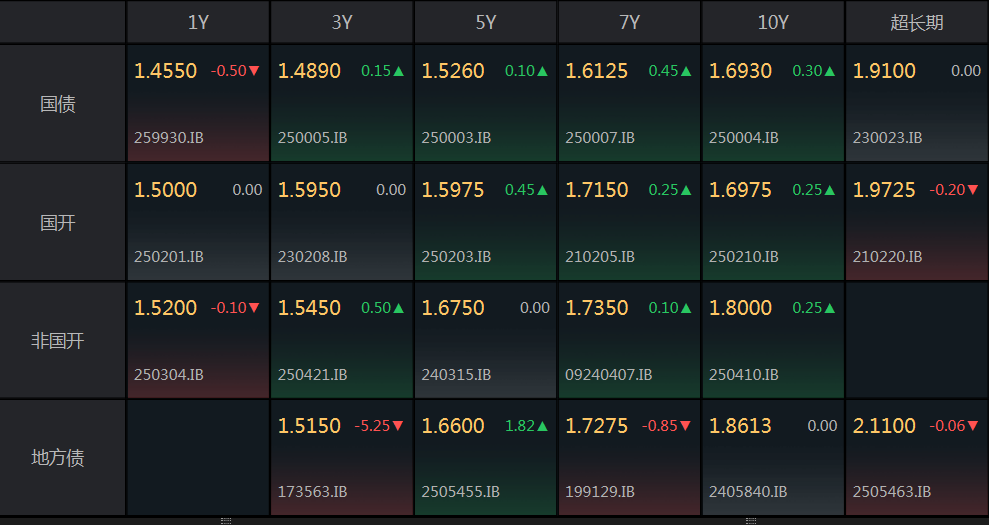Click red down arrow beside -0.85
Image resolution: width=989 pixels, height=525 pixels.
(686, 426)
